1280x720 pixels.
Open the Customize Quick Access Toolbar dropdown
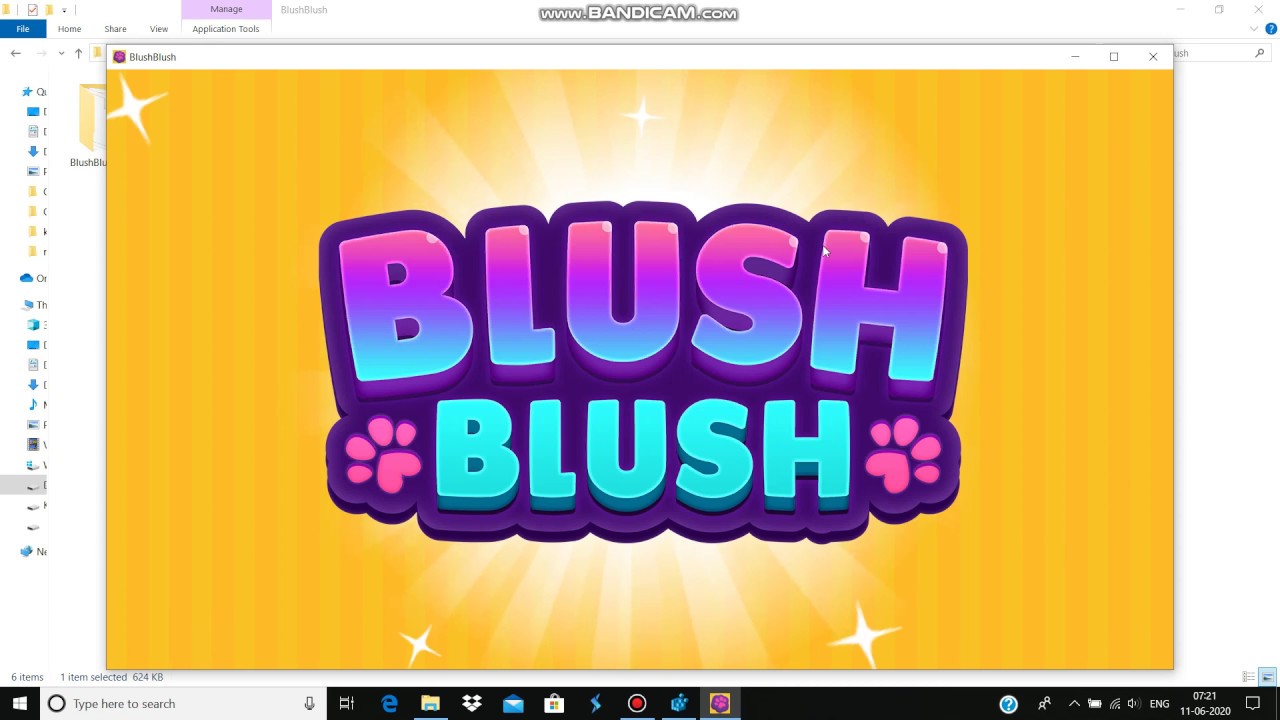coord(65,10)
